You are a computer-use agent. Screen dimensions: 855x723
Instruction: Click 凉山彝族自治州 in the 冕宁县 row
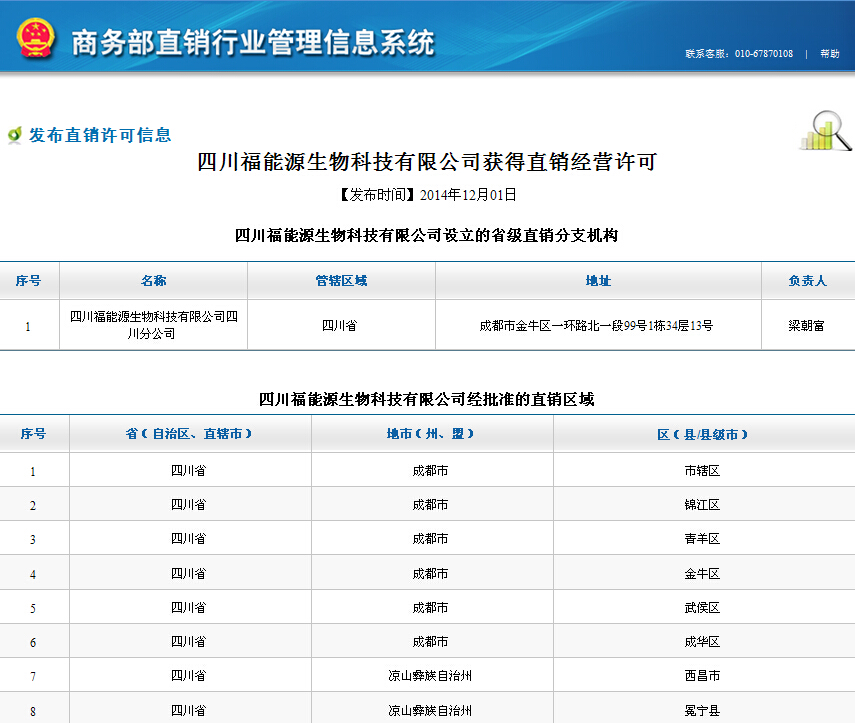pos(430,710)
